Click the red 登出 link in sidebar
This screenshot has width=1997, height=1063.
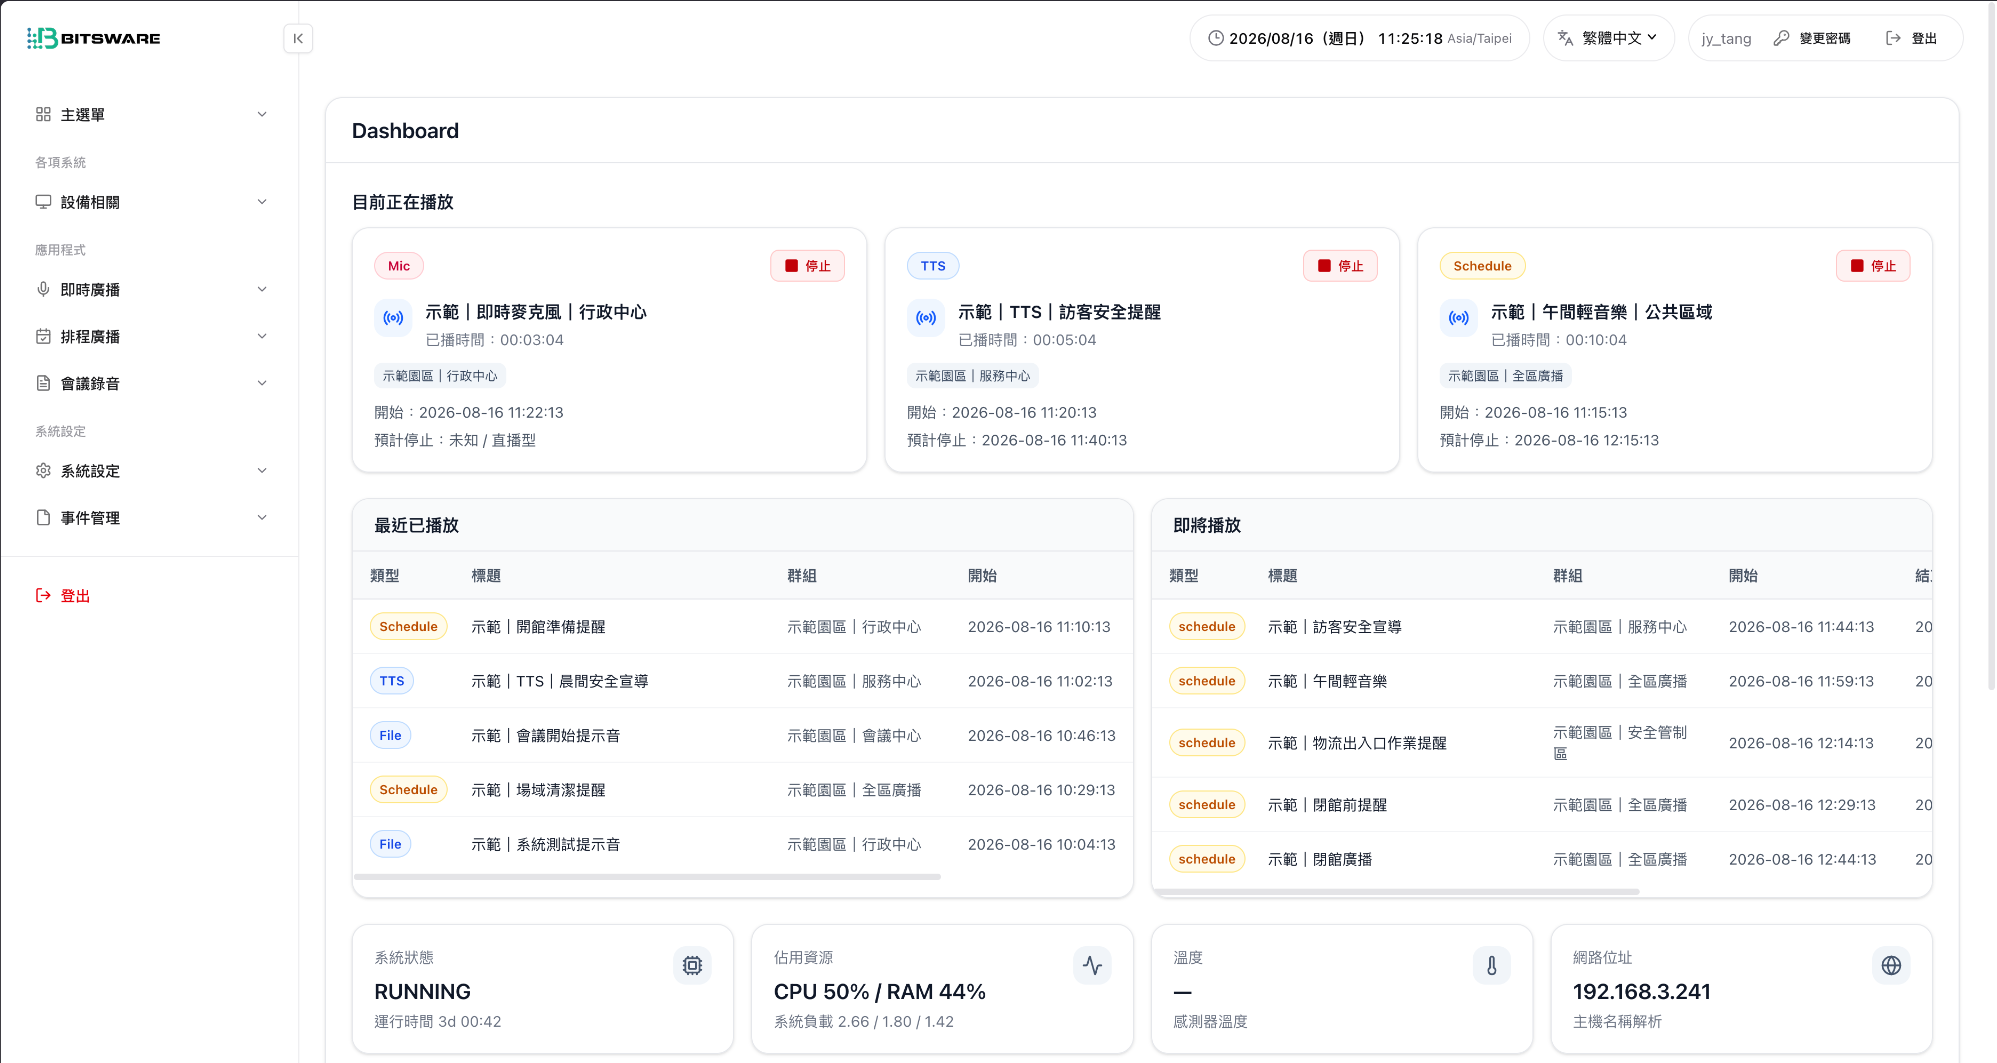click(x=63, y=595)
